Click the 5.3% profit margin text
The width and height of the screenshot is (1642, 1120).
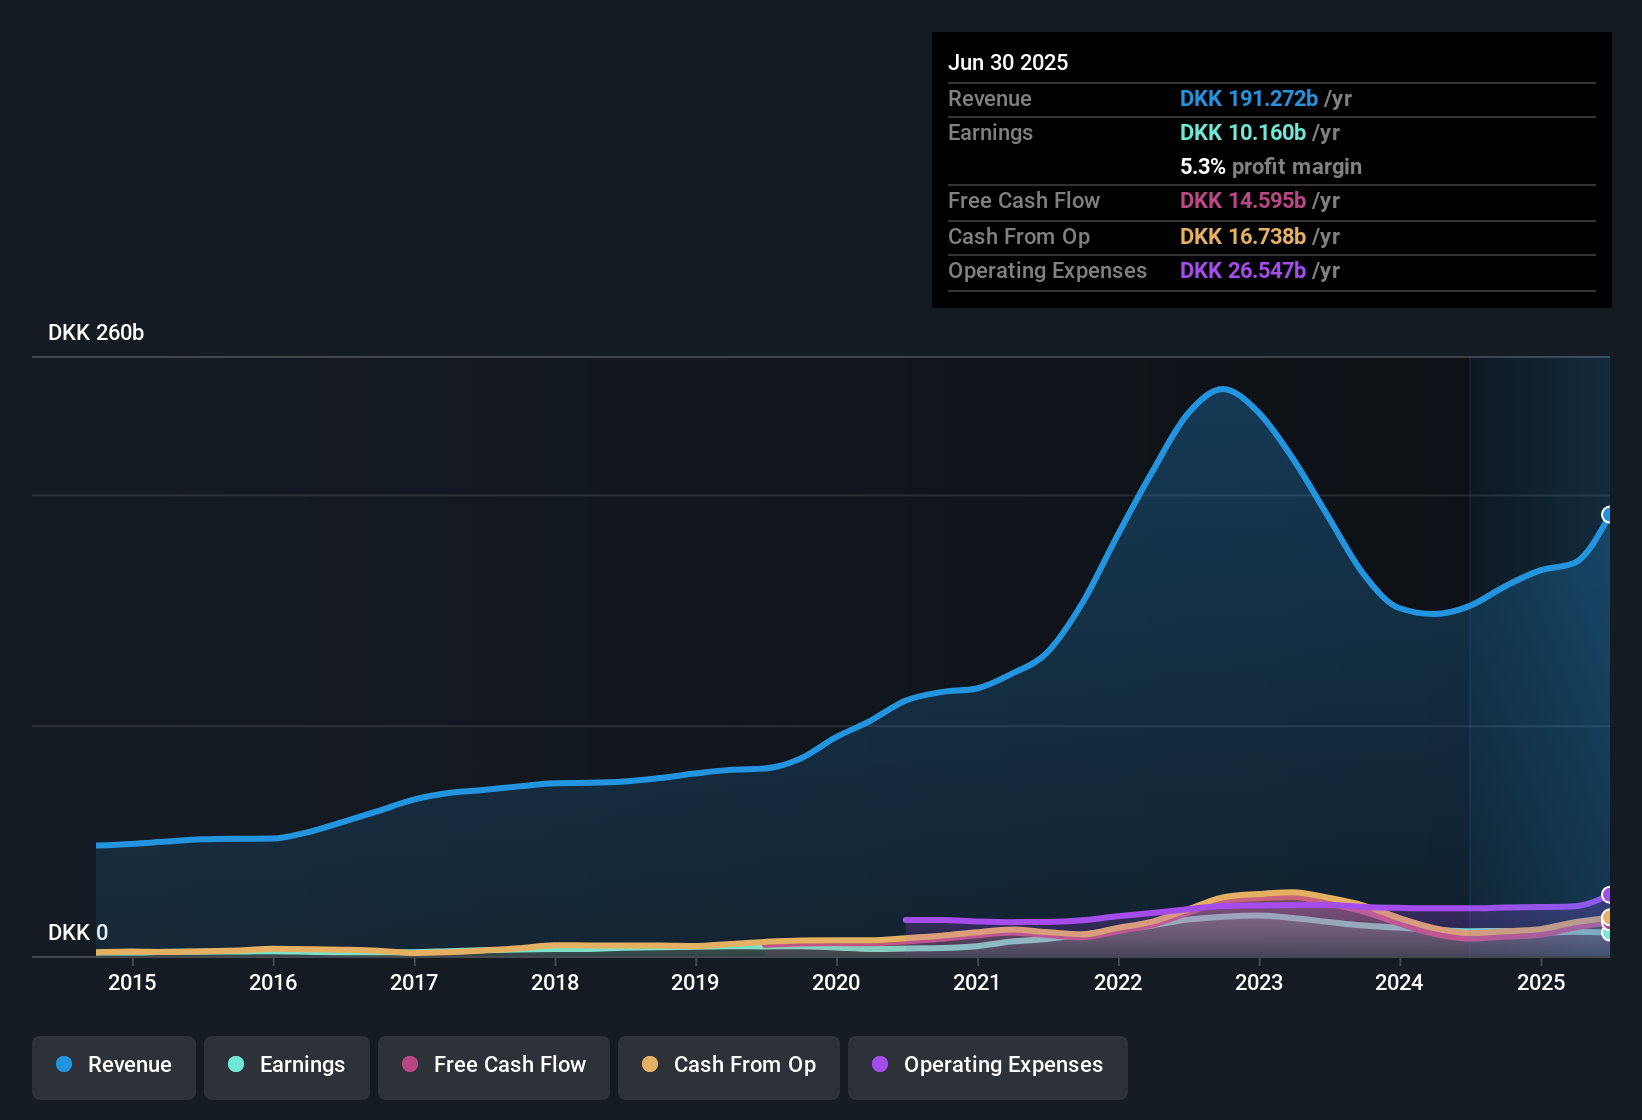[x=1270, y=166]
